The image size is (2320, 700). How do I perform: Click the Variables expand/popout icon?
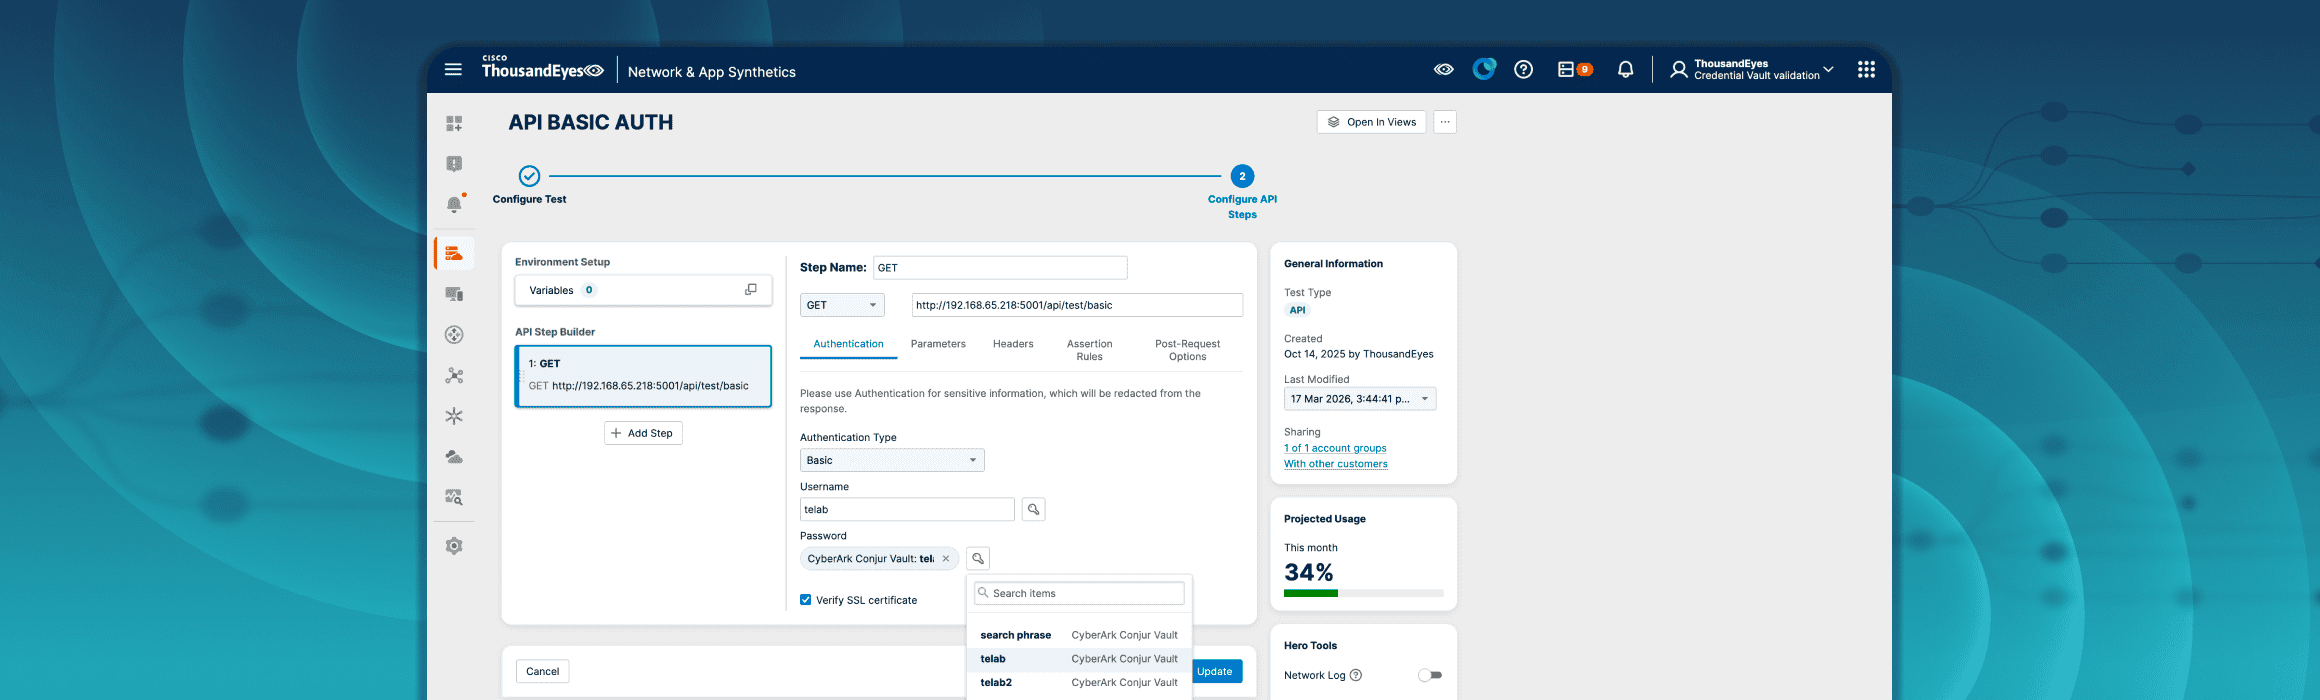click(x=751, y=290)
